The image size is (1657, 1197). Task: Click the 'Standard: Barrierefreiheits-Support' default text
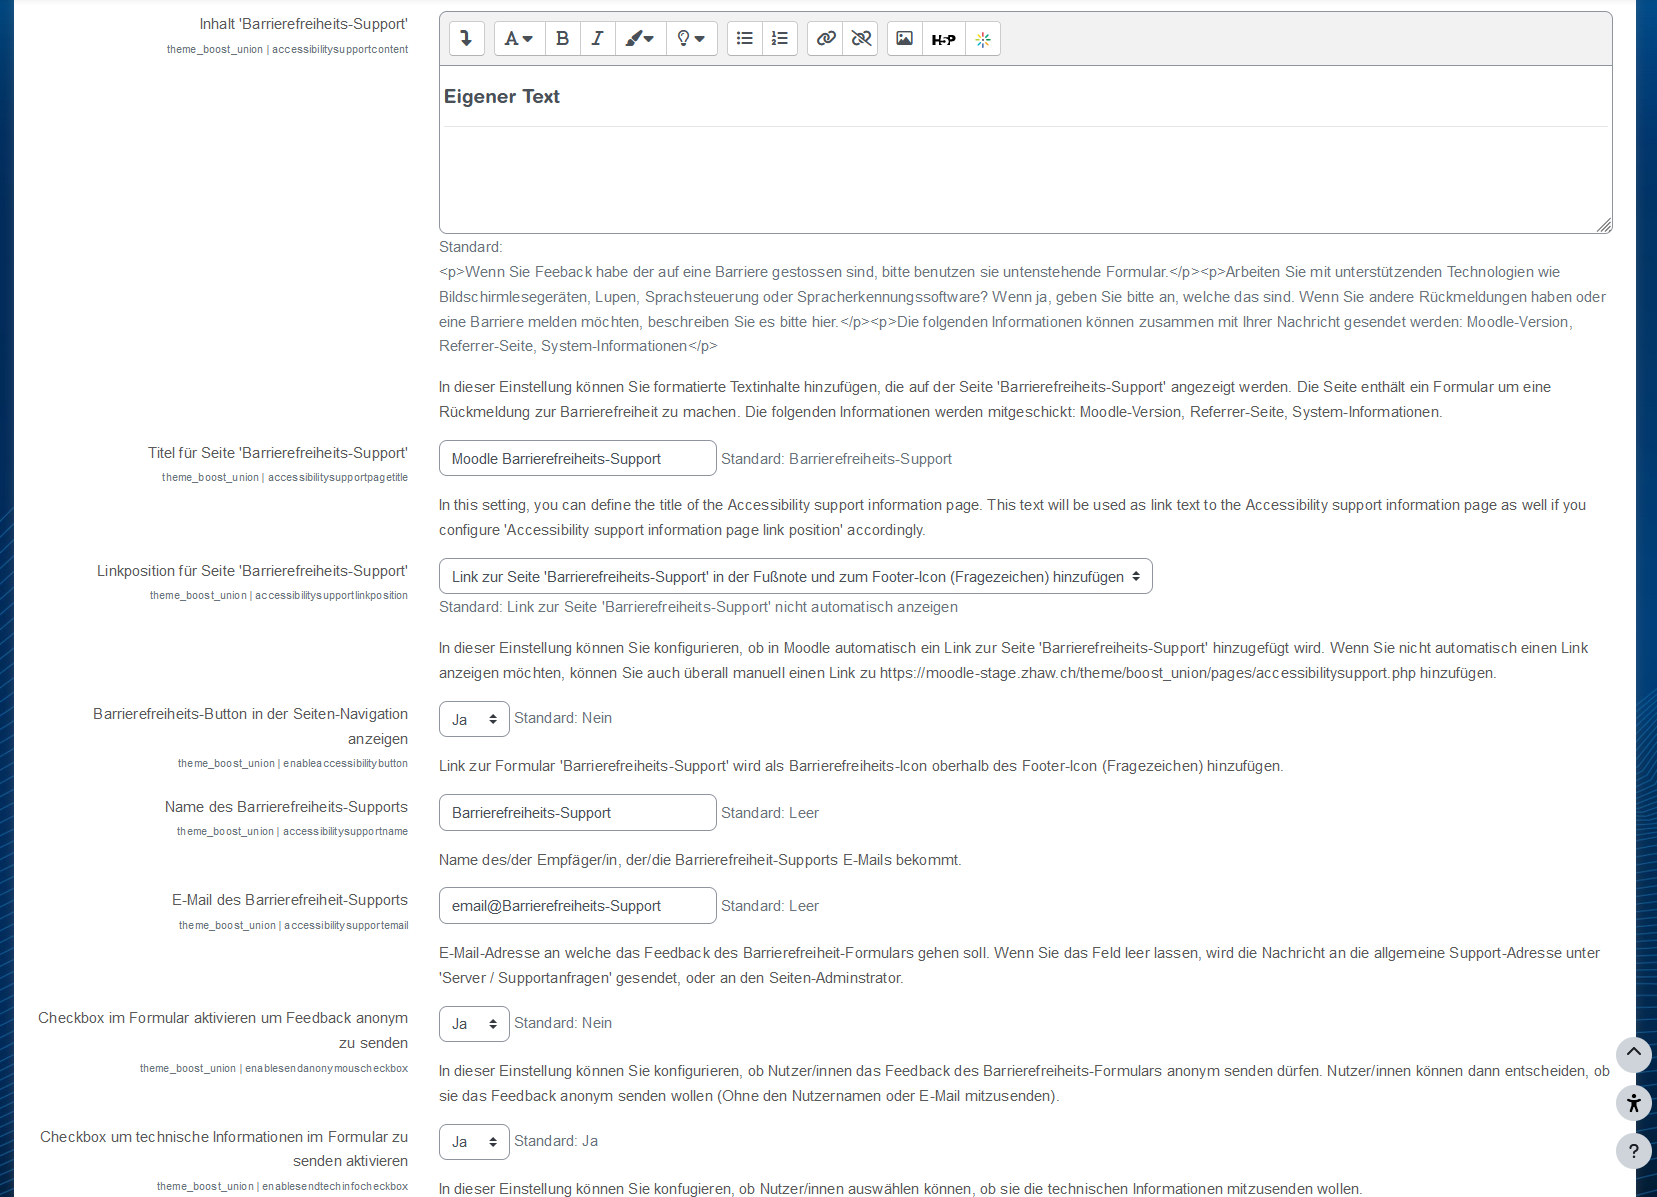click(836, 459)
